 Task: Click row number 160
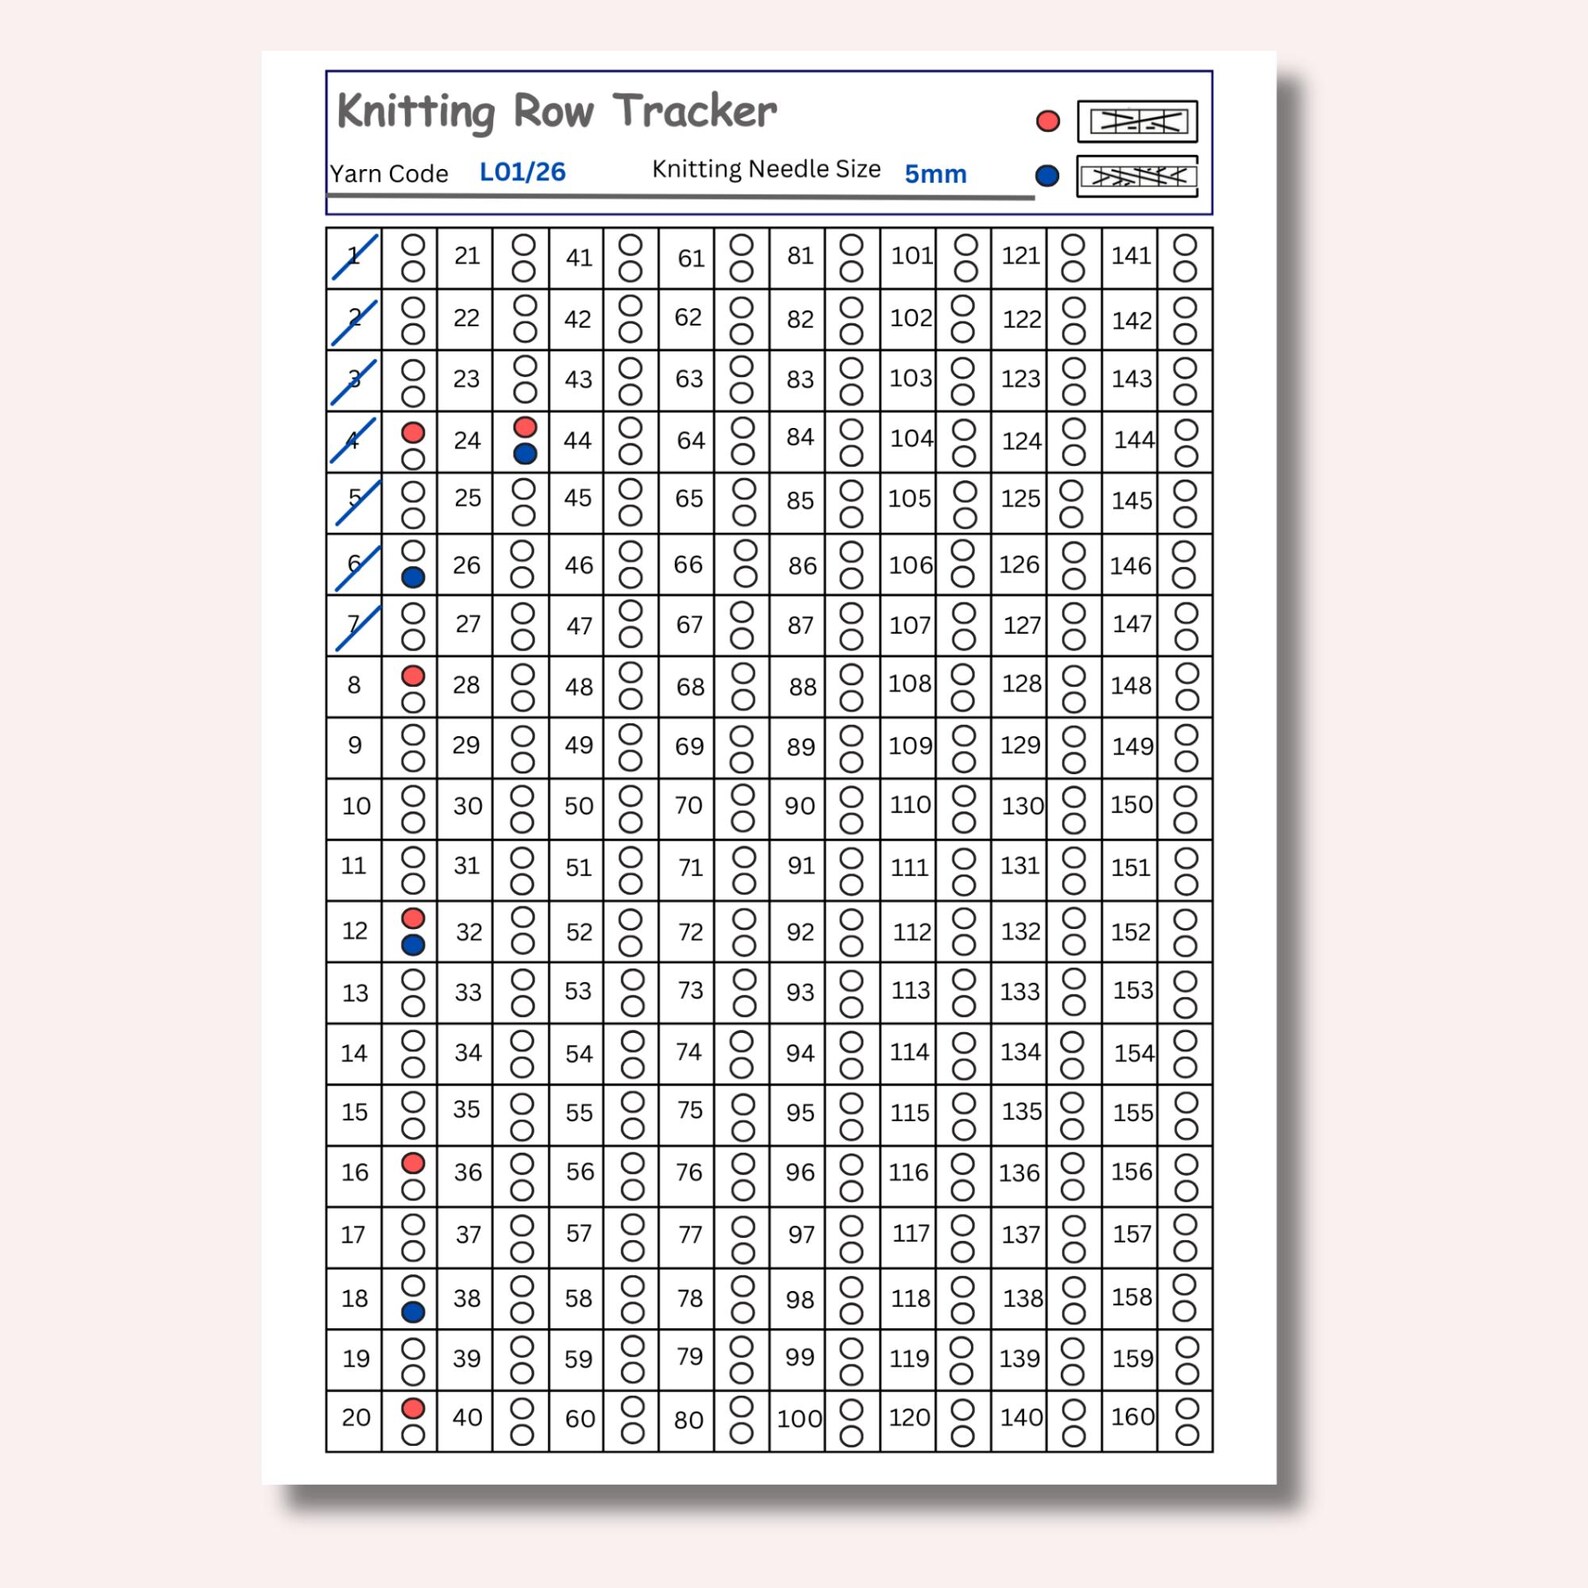(x=1133, y=1416)
